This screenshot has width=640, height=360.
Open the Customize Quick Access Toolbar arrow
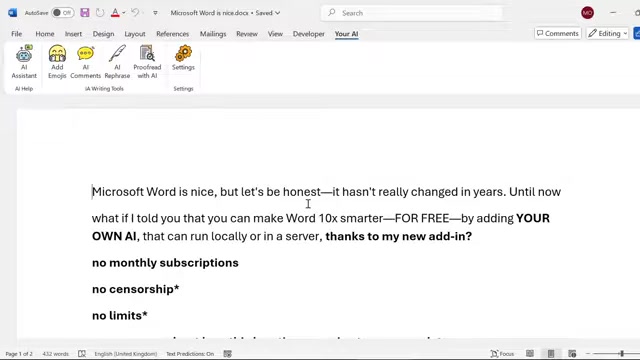click(155, 13)
